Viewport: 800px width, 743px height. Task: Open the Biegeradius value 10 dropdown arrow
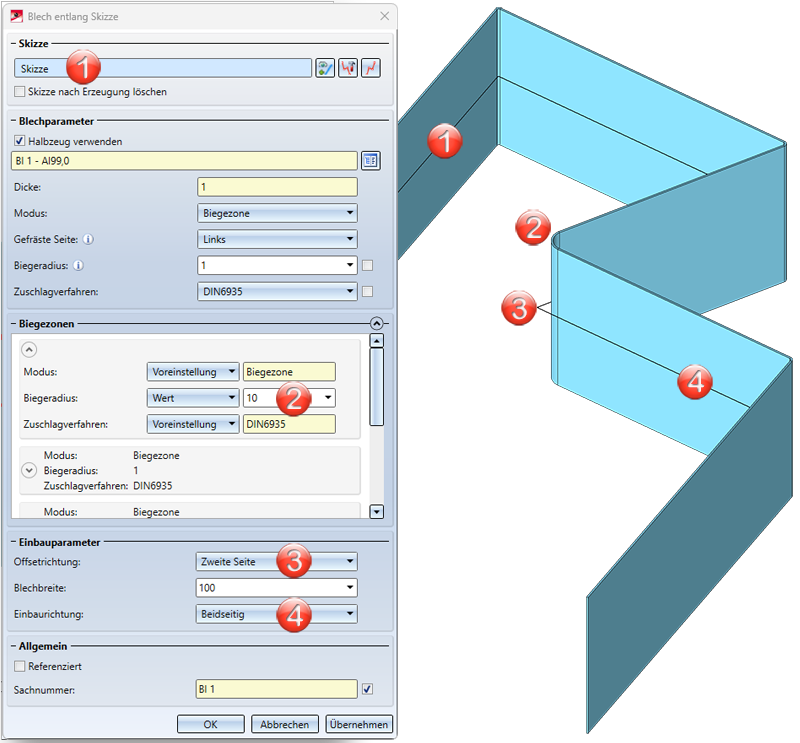click(x=328, y=398)
